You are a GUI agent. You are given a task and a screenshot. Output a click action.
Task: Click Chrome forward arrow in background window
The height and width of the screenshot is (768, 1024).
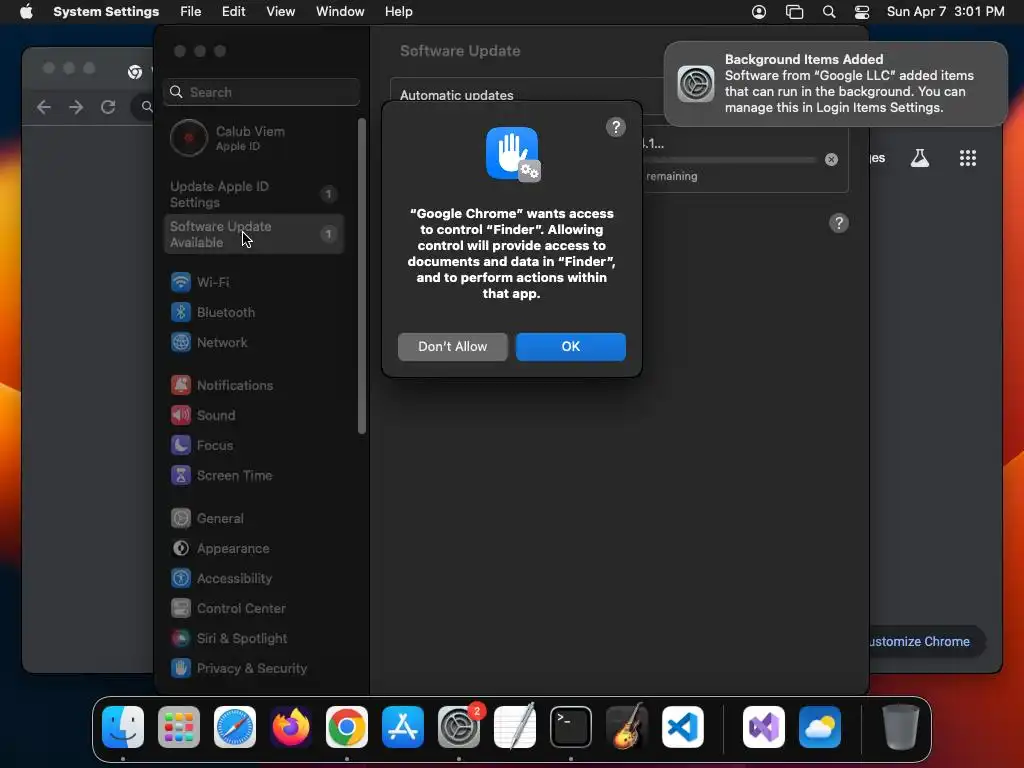76,107
